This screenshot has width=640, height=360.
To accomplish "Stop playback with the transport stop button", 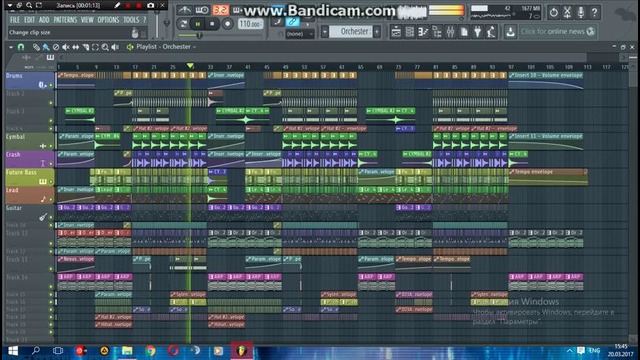I will (212, 24).
